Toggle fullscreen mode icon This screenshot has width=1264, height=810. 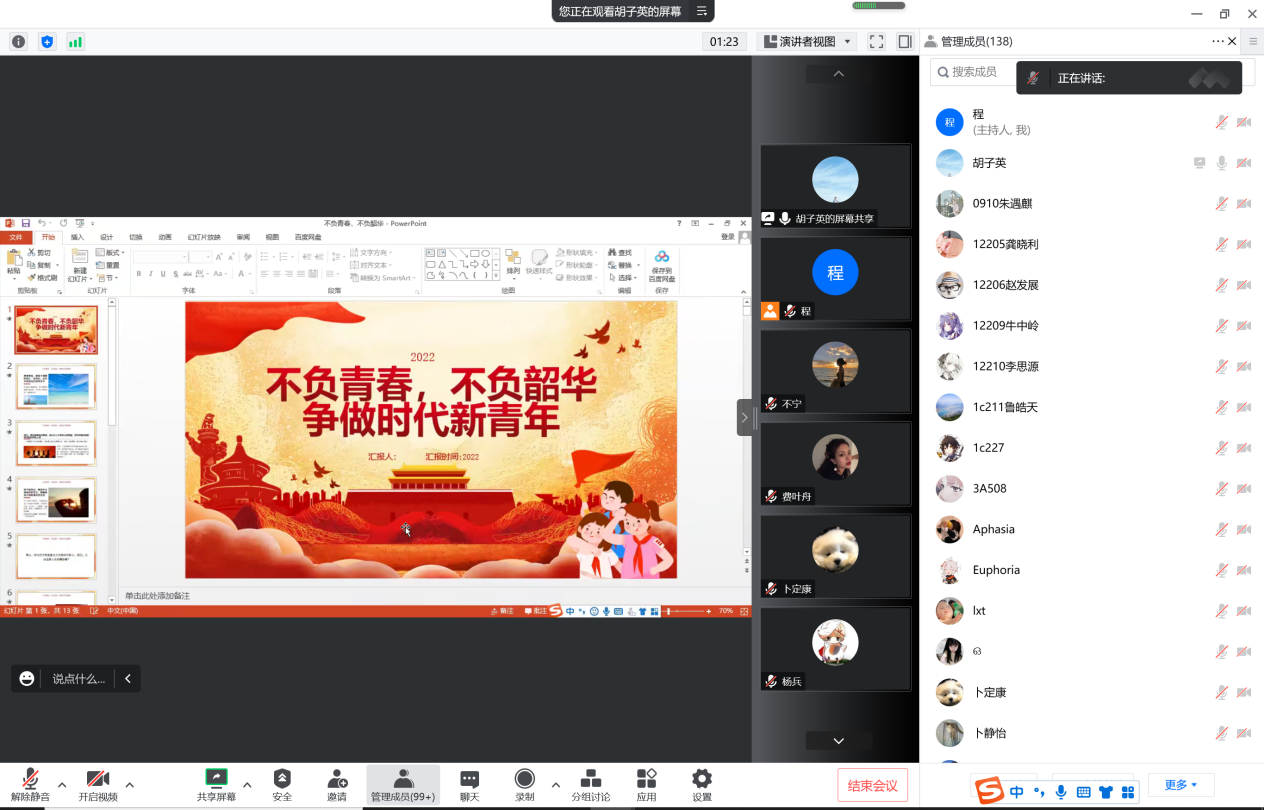coord(876,41)
